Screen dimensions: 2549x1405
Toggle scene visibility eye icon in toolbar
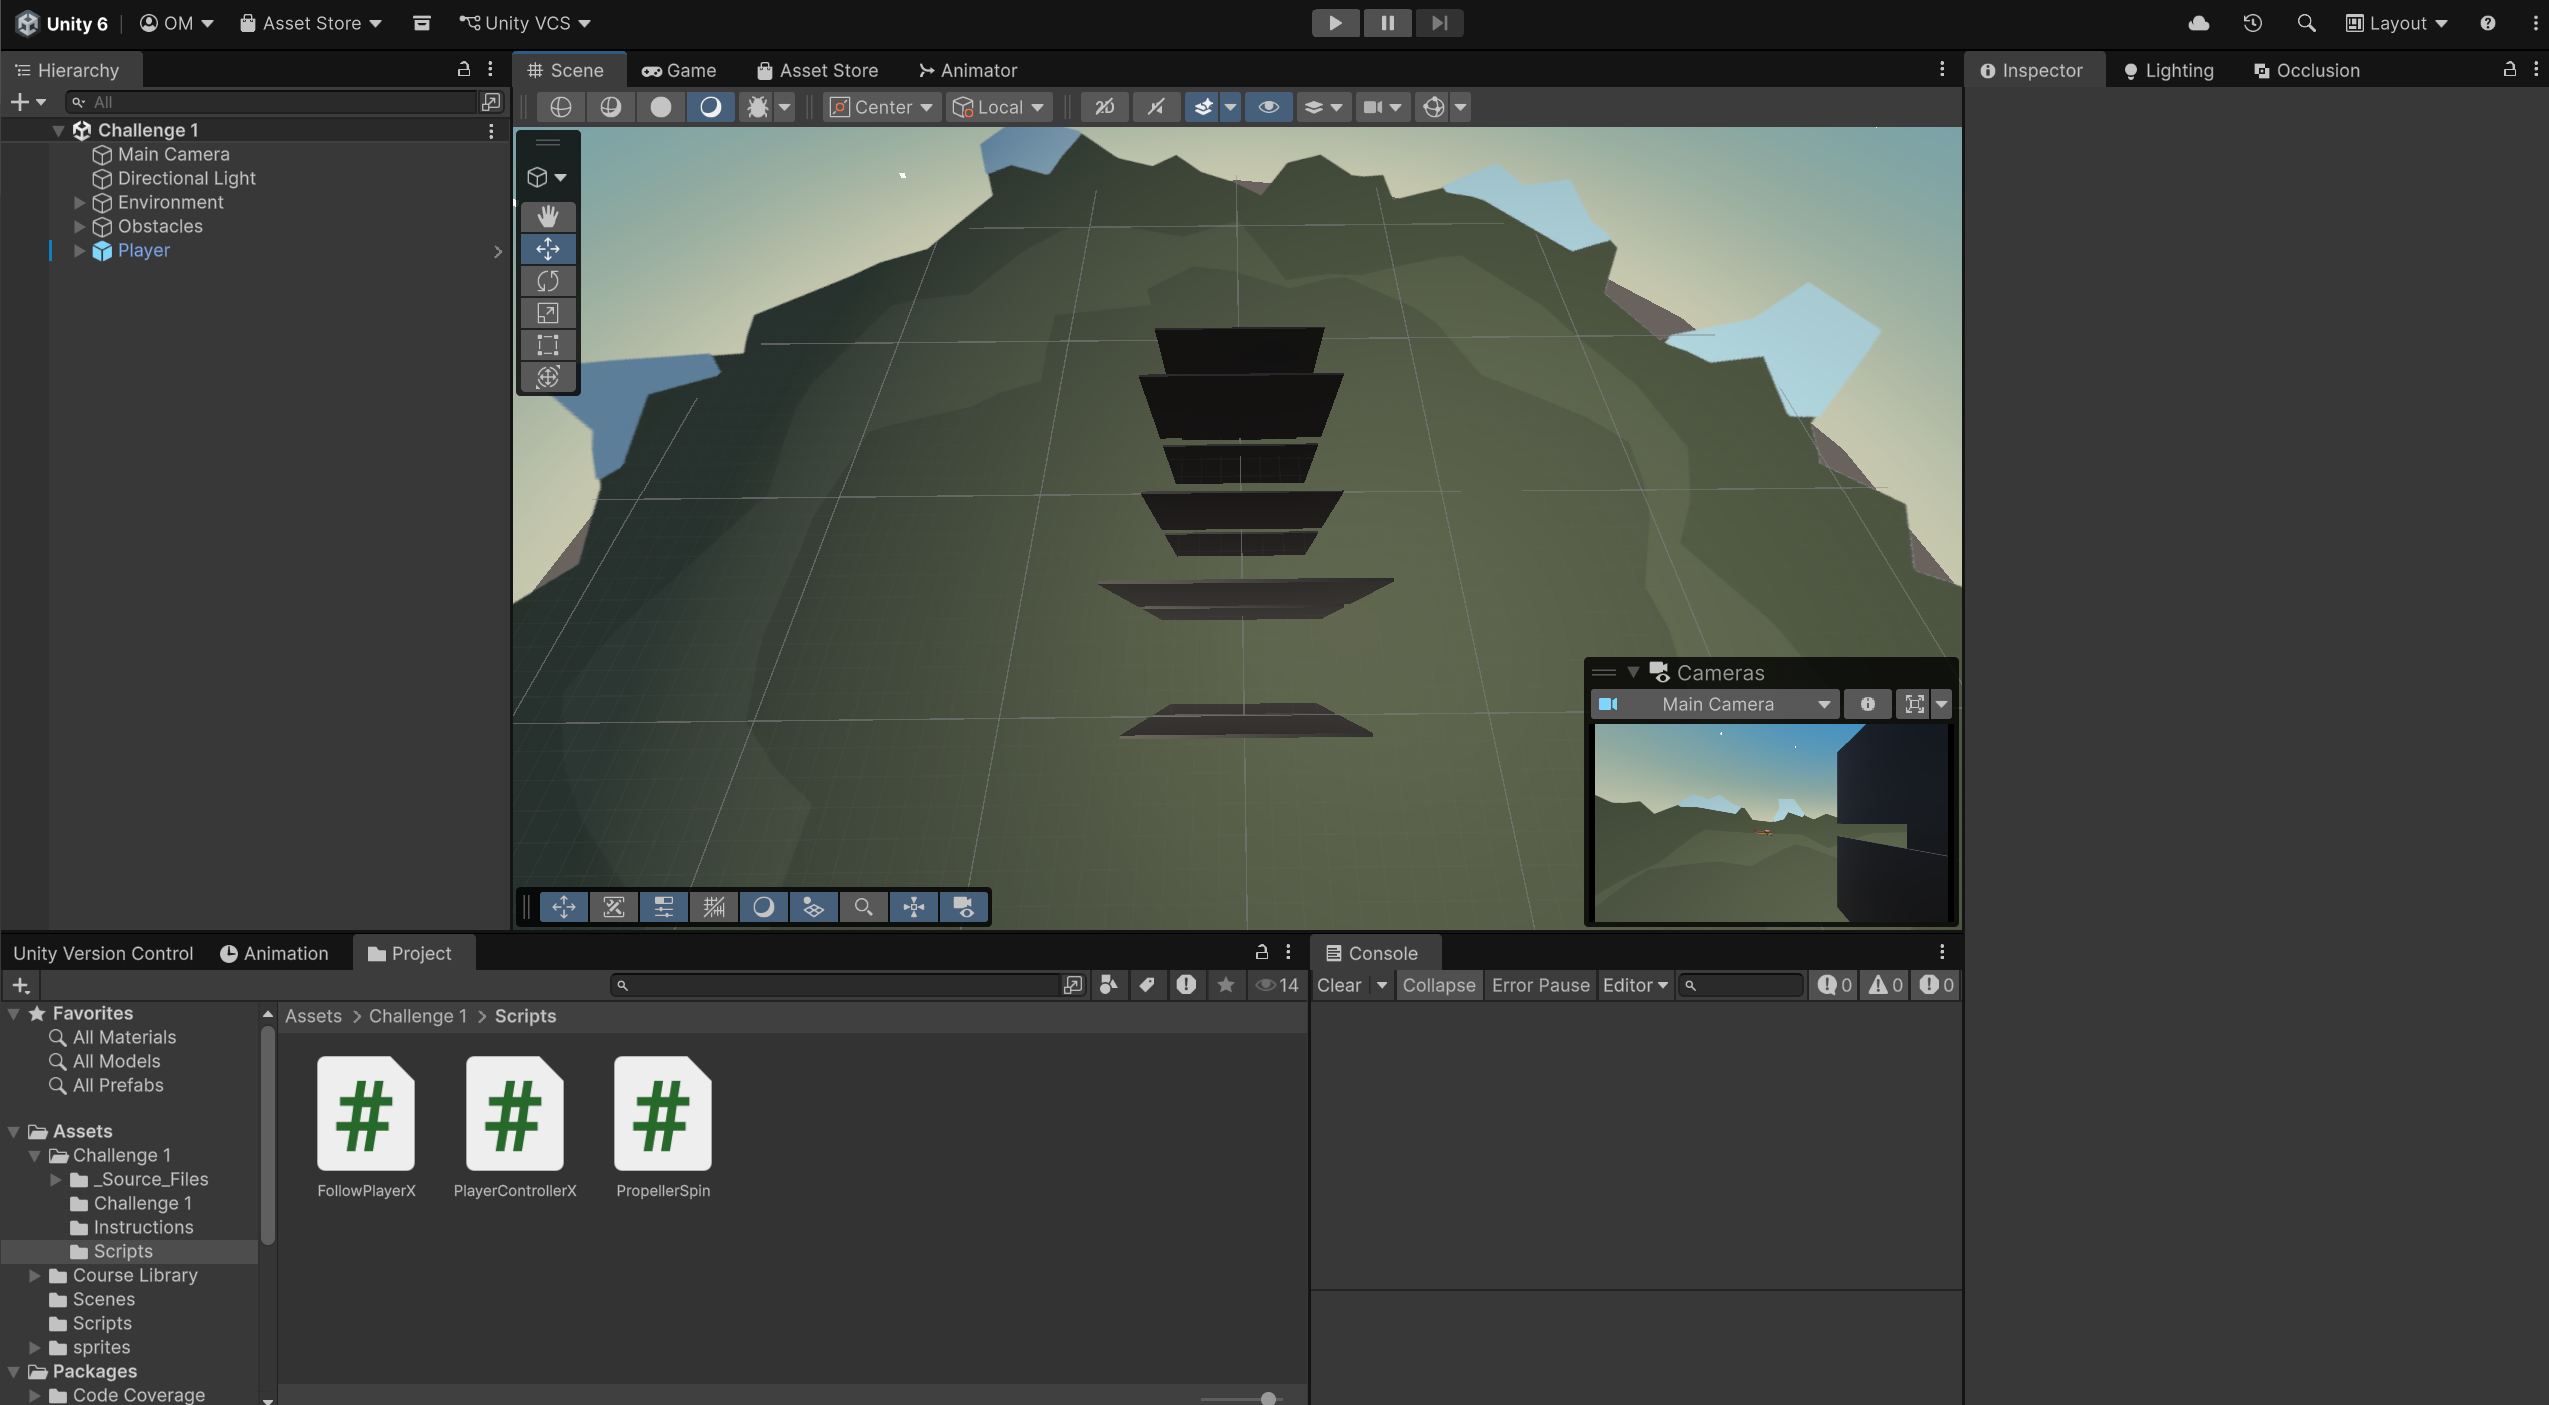pos(1268,107)
